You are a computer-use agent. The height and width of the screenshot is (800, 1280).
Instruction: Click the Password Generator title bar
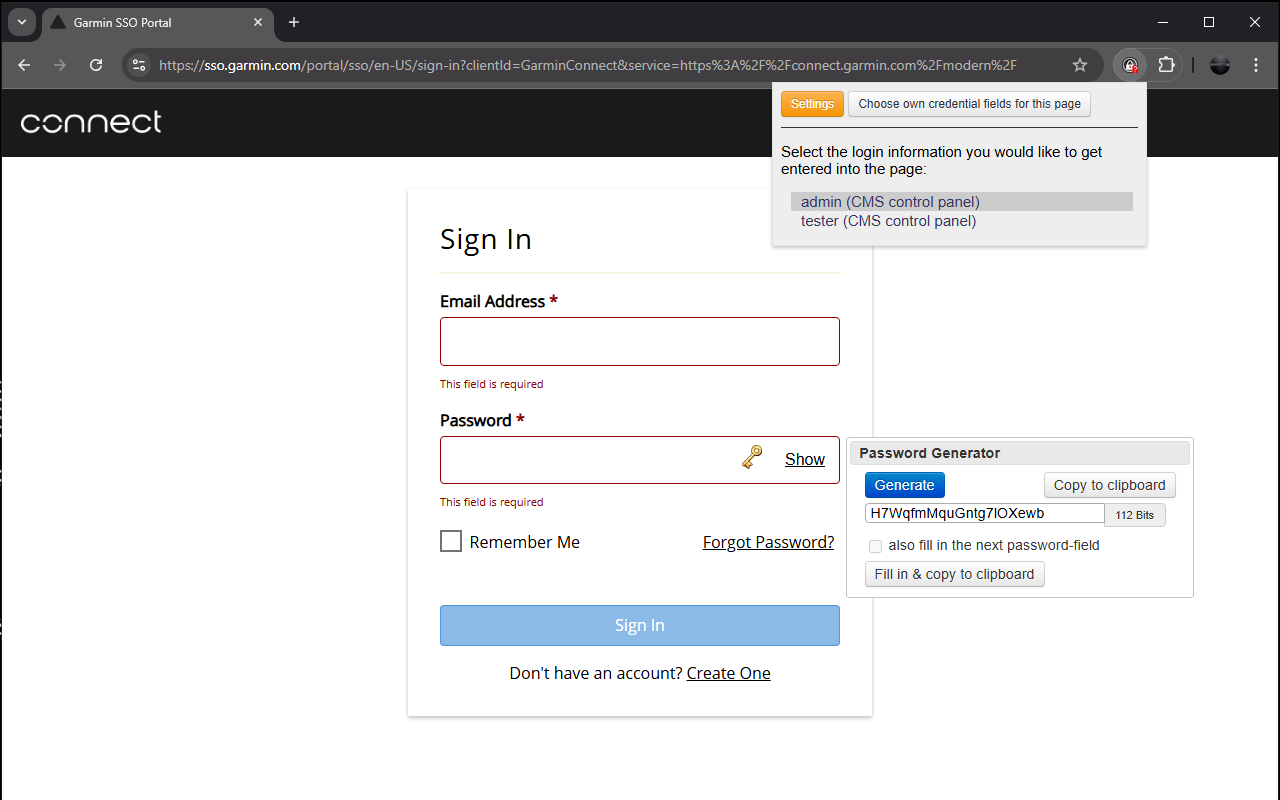[1020, 453]
